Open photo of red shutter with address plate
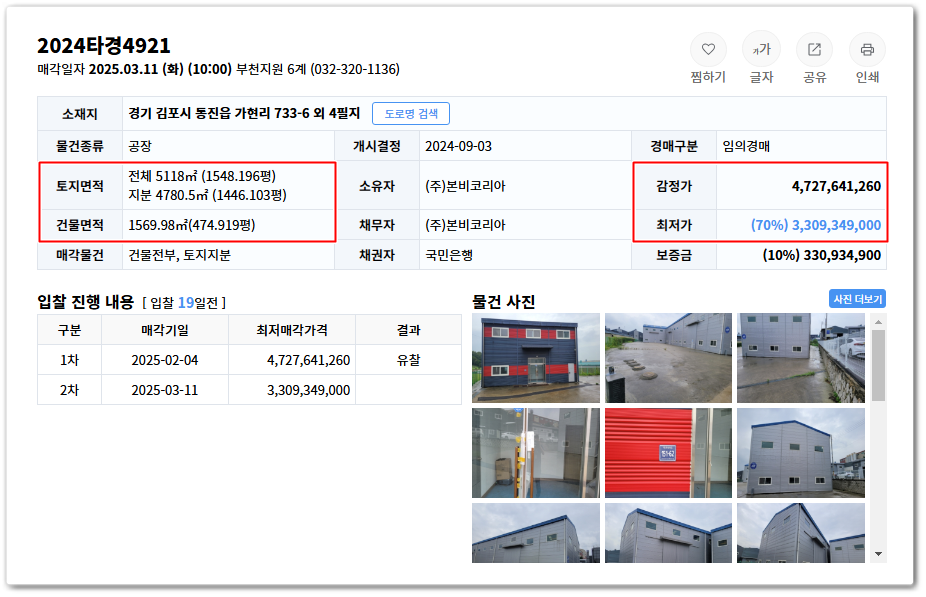Image resolution: width=926 pixels, height=597 pixels. pyautogui.click(x=668, y=453)
